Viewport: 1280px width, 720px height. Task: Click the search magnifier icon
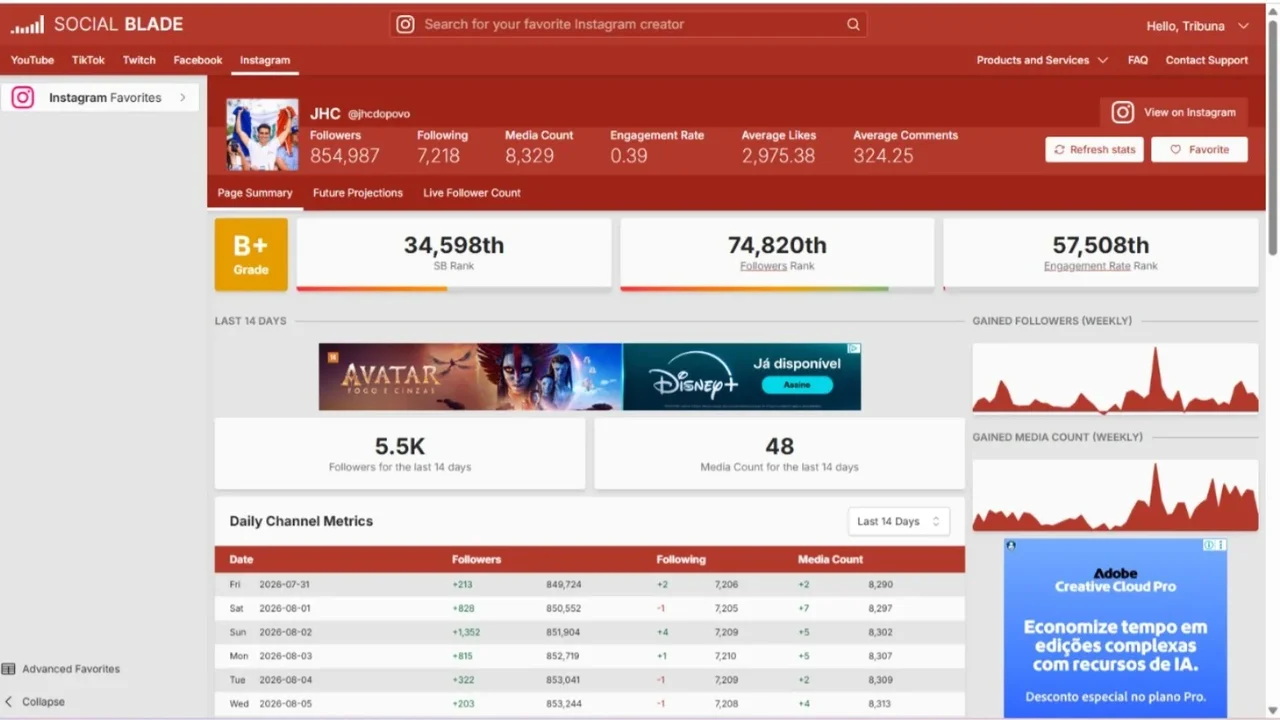pyautogui.click(x=853, y=25)
